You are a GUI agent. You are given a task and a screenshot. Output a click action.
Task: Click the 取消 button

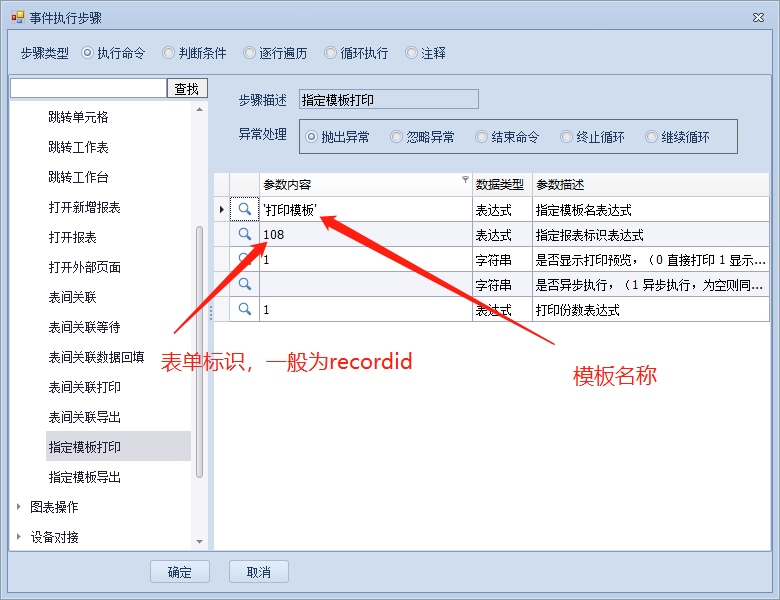tap(258, 572)
